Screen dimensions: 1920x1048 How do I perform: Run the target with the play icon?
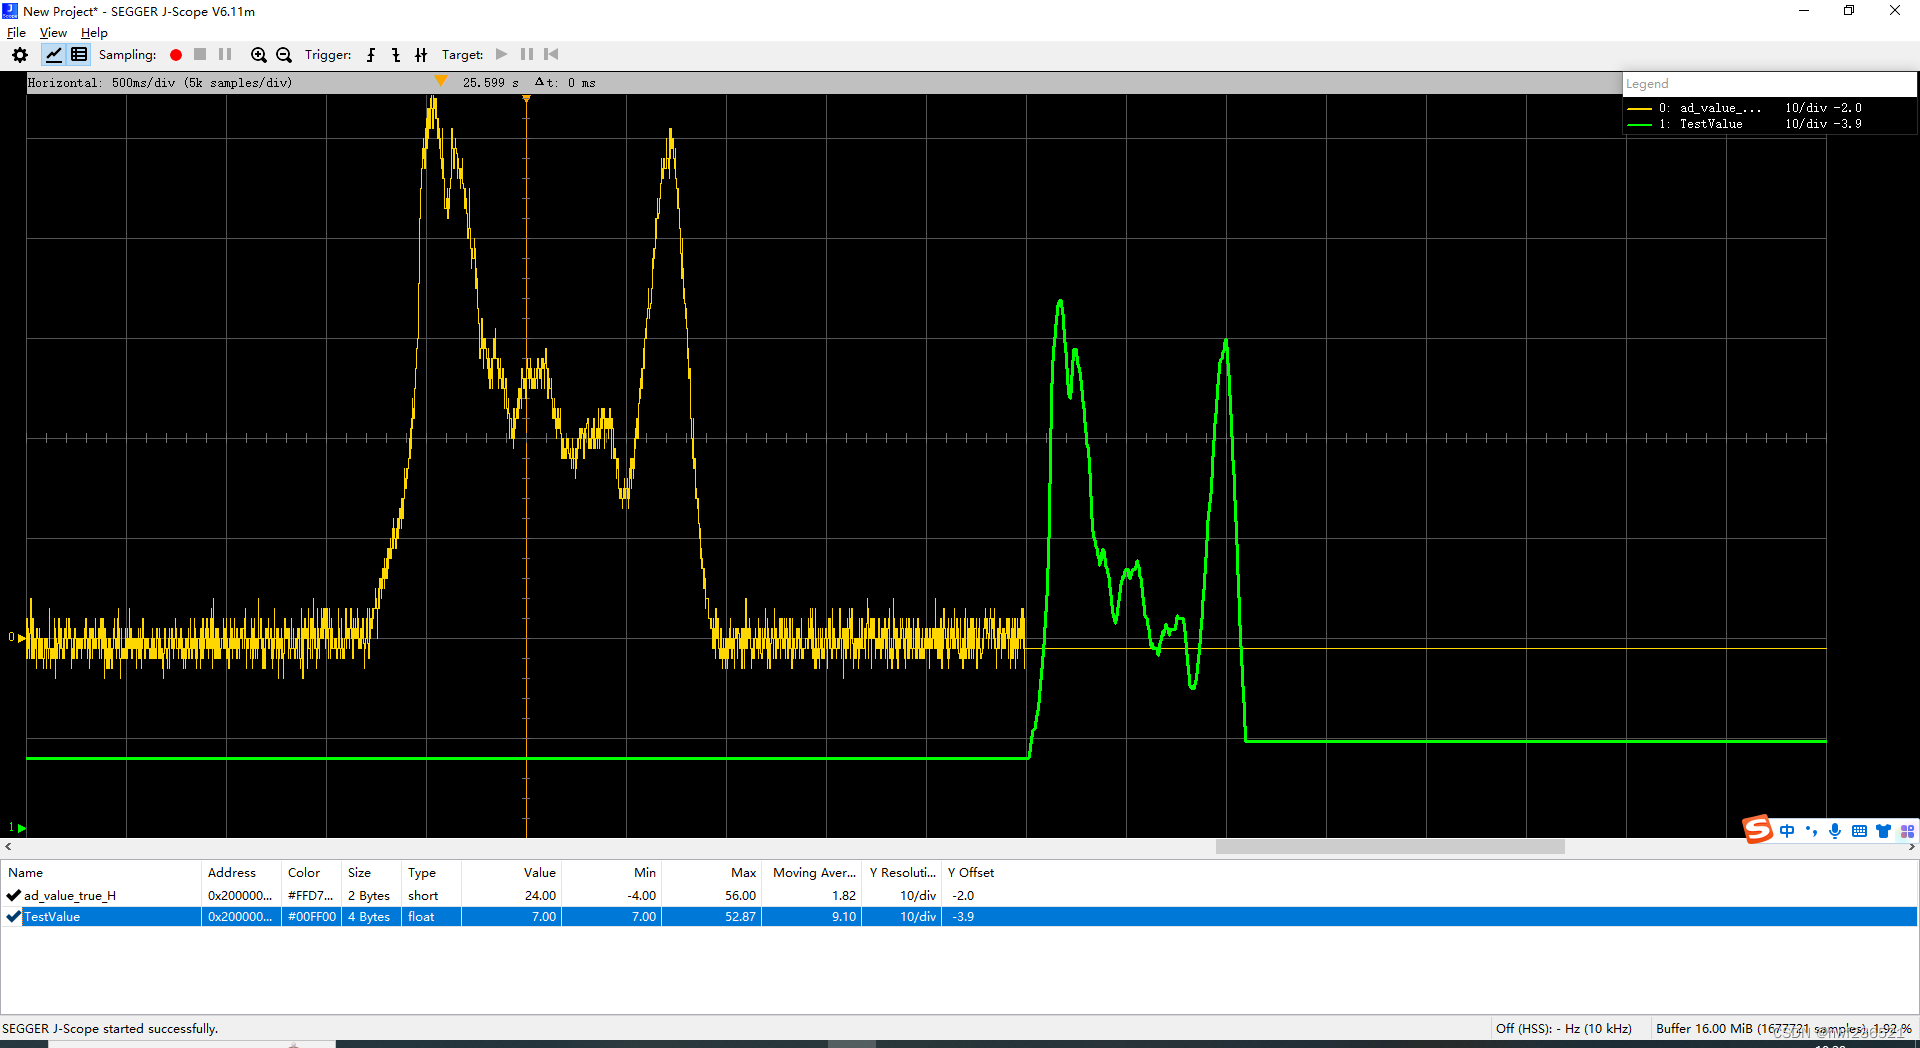(x=502, y=55)
